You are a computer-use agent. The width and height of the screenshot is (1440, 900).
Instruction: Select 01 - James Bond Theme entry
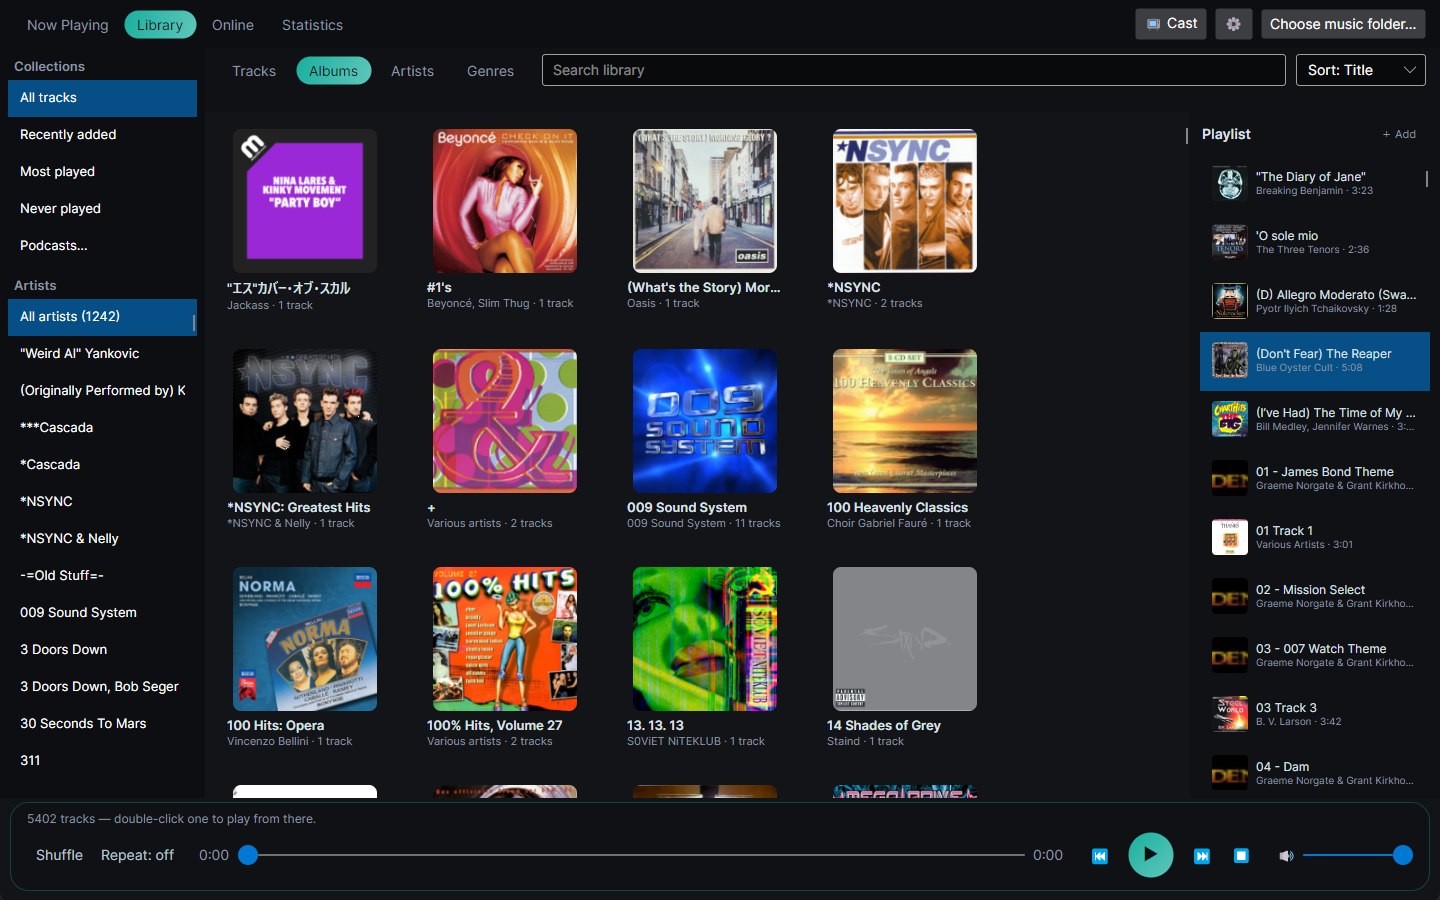tap(1314, 479)
